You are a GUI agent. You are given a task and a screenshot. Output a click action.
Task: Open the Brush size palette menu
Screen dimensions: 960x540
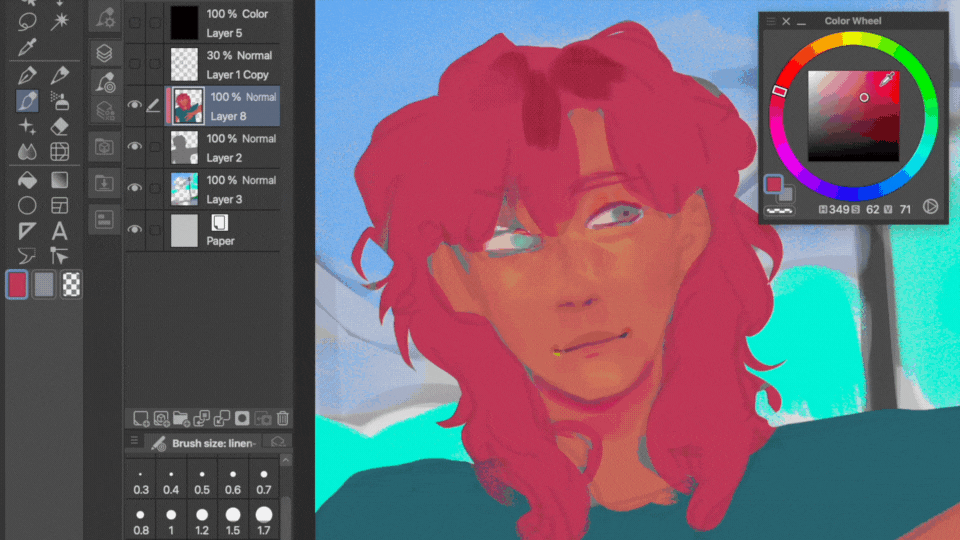[x=134, y=441]
